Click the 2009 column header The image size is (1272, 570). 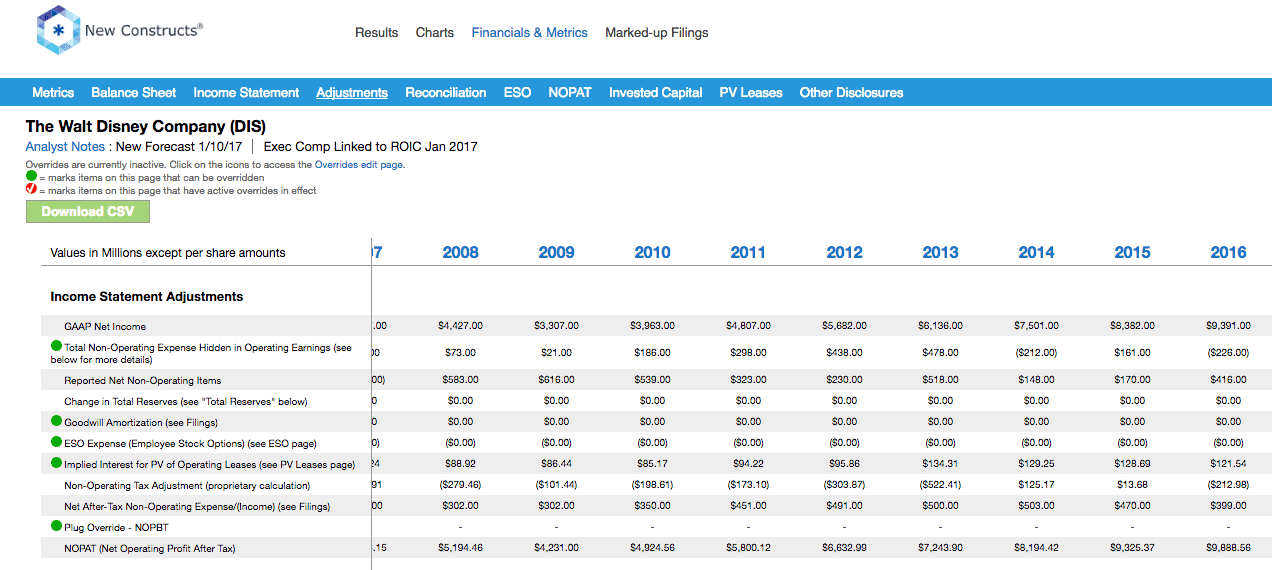click(556, 252)
